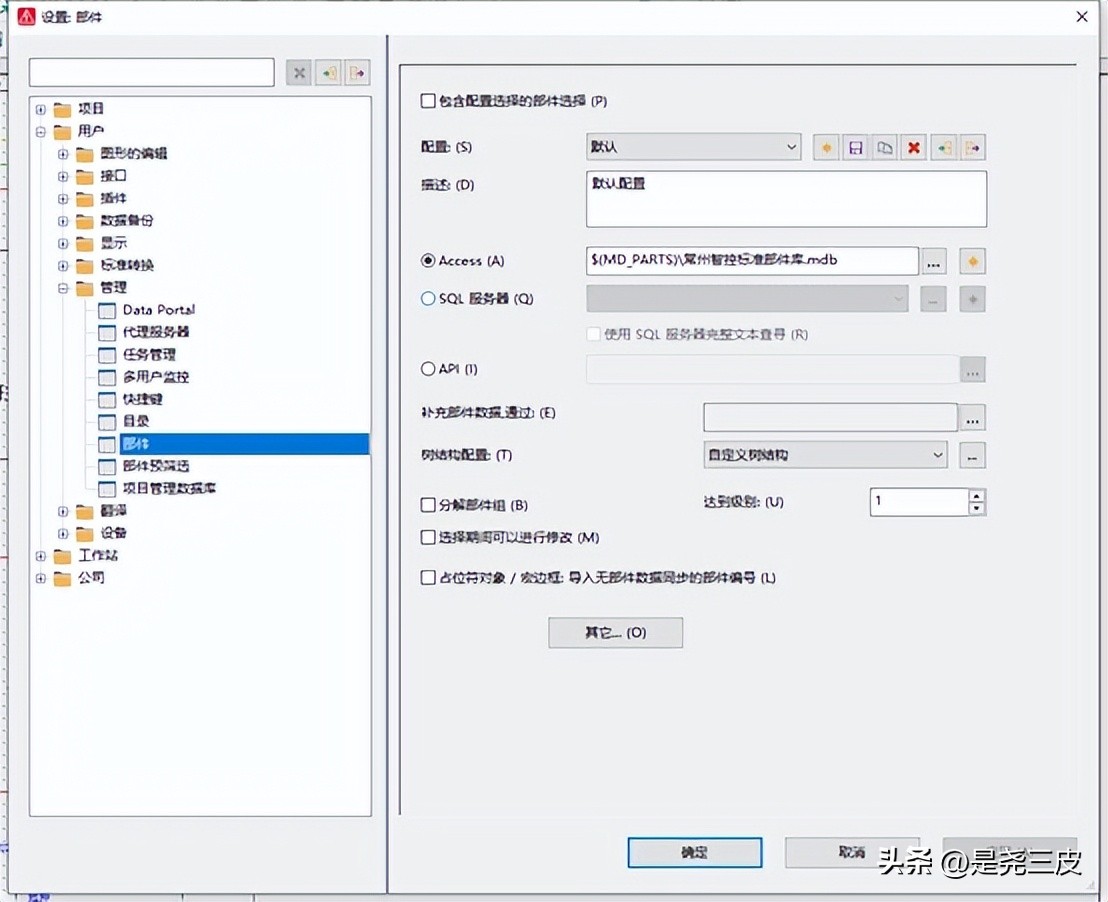Click the 达到级别 number field
This screenshot has width=1108, height=902.
pyautogui.click(x=919, y=502)
